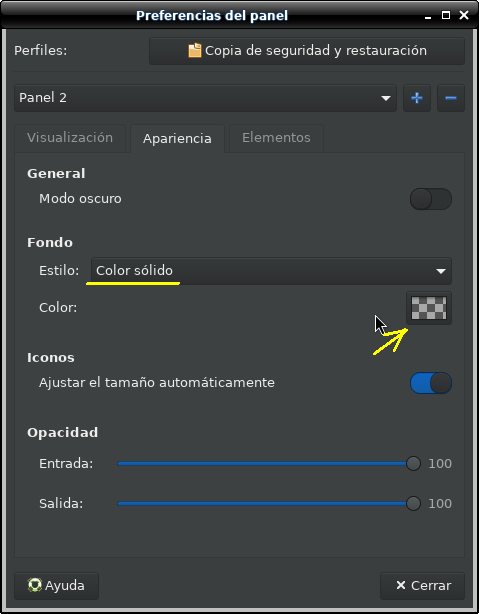479x614 pixels.
Task: Open the checkered background color swatch
Action: (x=429, y=308)
